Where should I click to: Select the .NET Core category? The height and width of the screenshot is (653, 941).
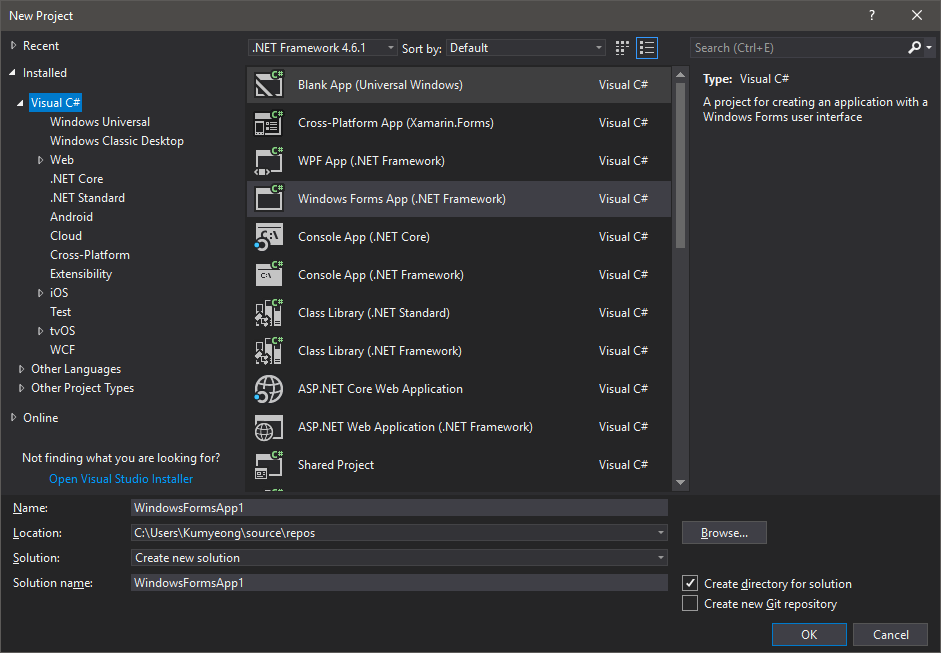click(77, 179)
